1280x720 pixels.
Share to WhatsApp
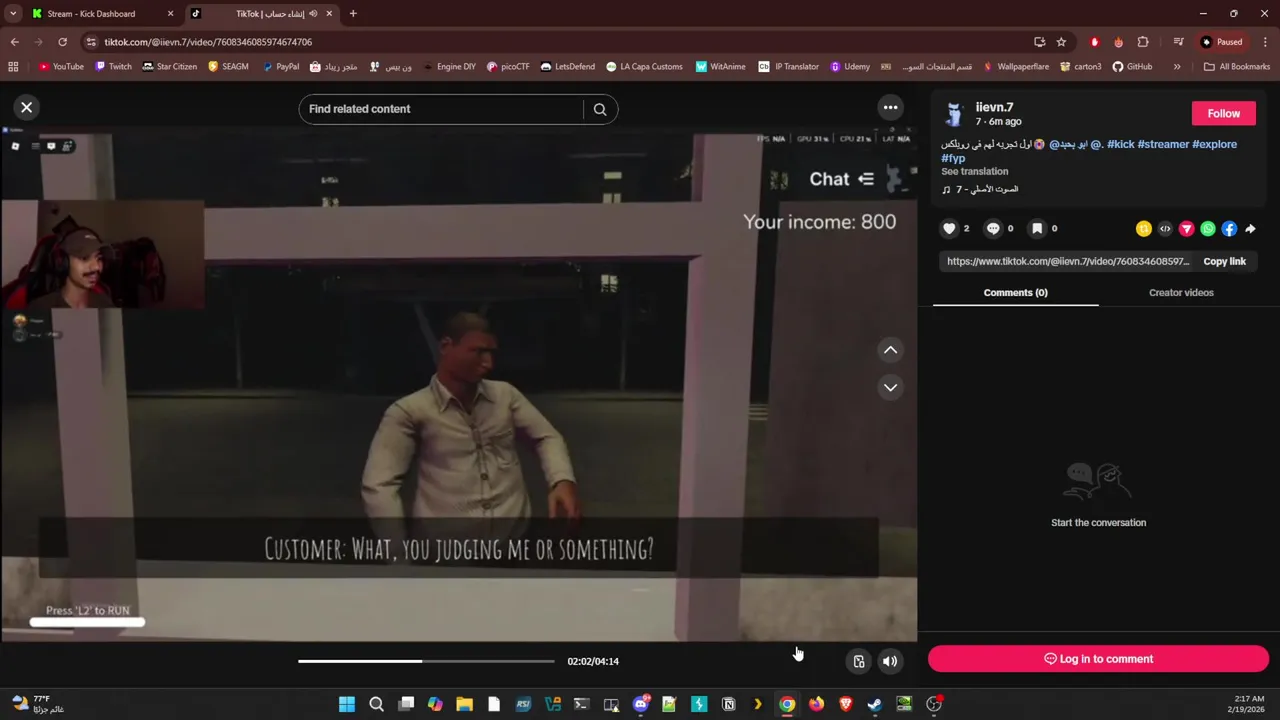coord(1208,229)
